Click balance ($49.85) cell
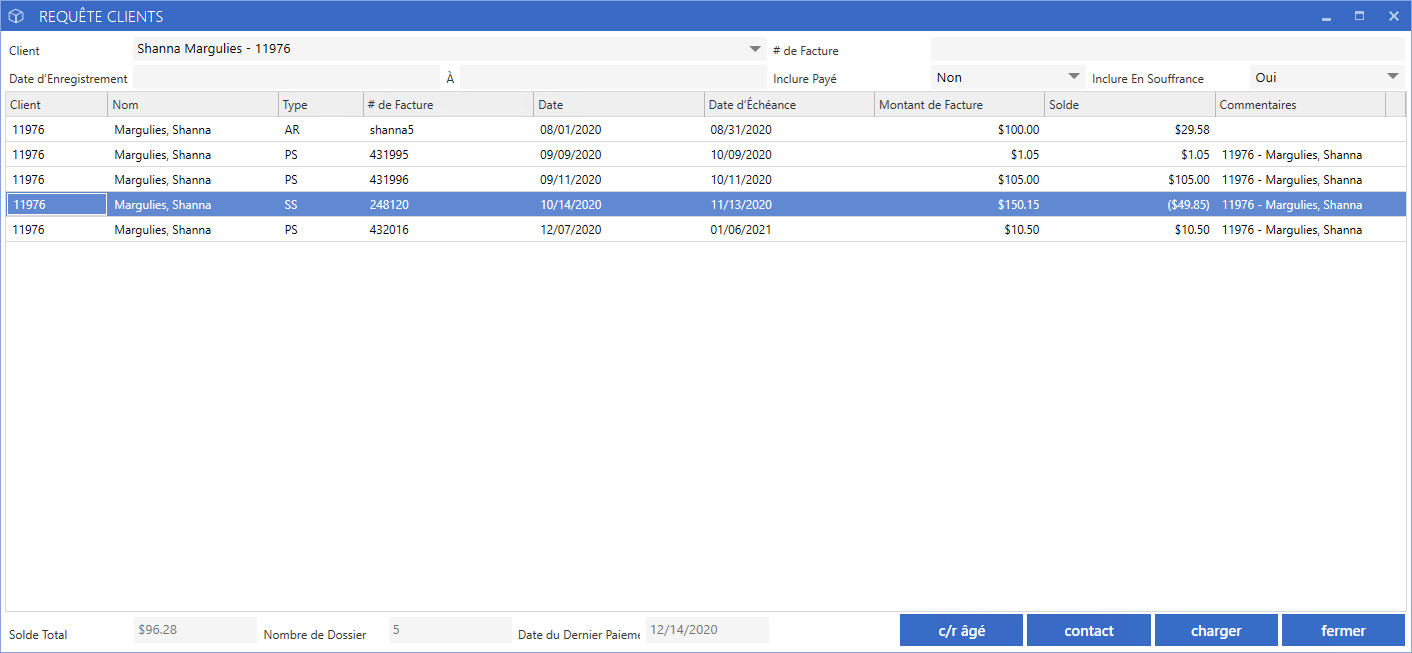1412x653 pixels. (x=1130, y=205)
